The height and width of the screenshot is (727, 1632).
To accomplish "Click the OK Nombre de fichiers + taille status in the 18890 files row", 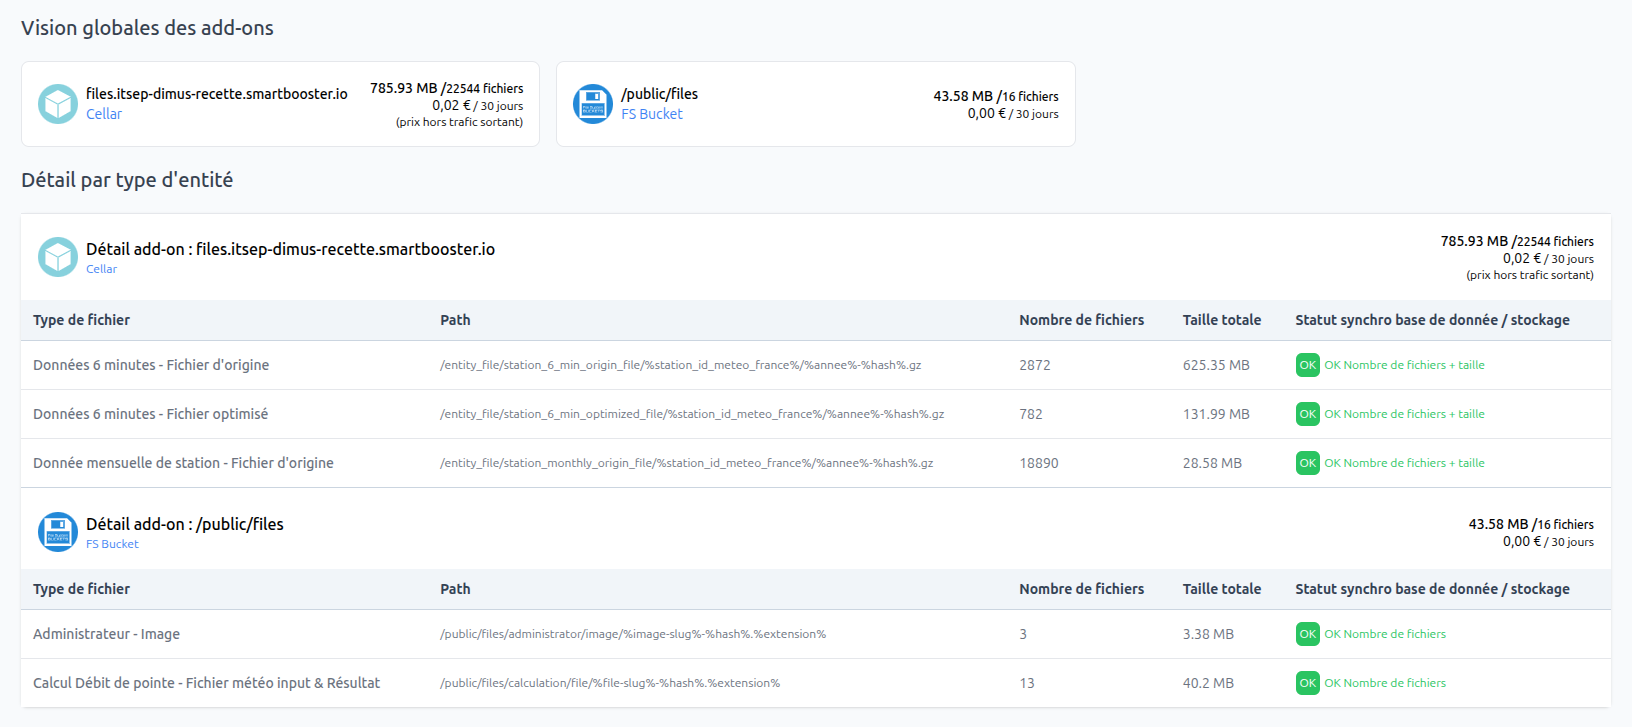I will (x=1404, y=463).
